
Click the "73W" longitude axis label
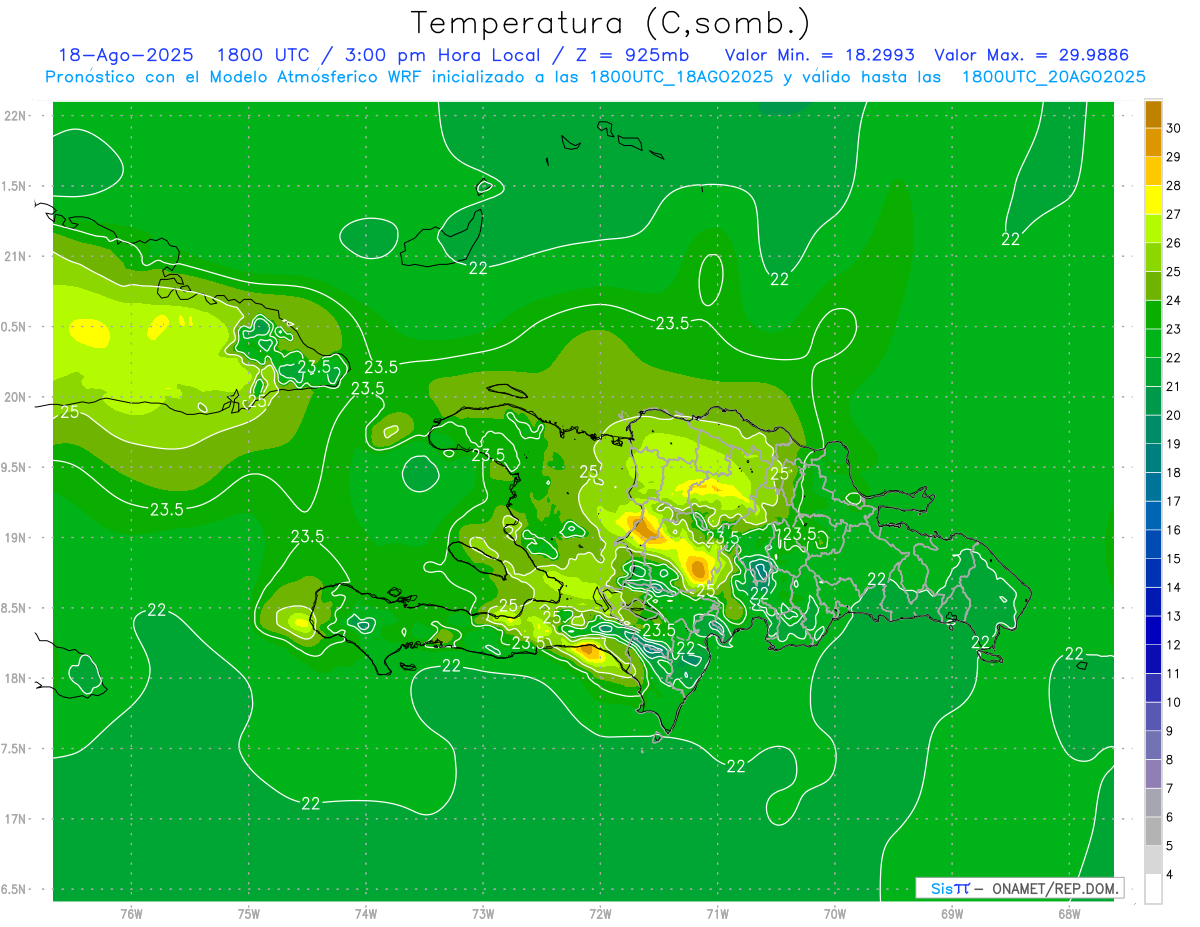tap(483, 913)
